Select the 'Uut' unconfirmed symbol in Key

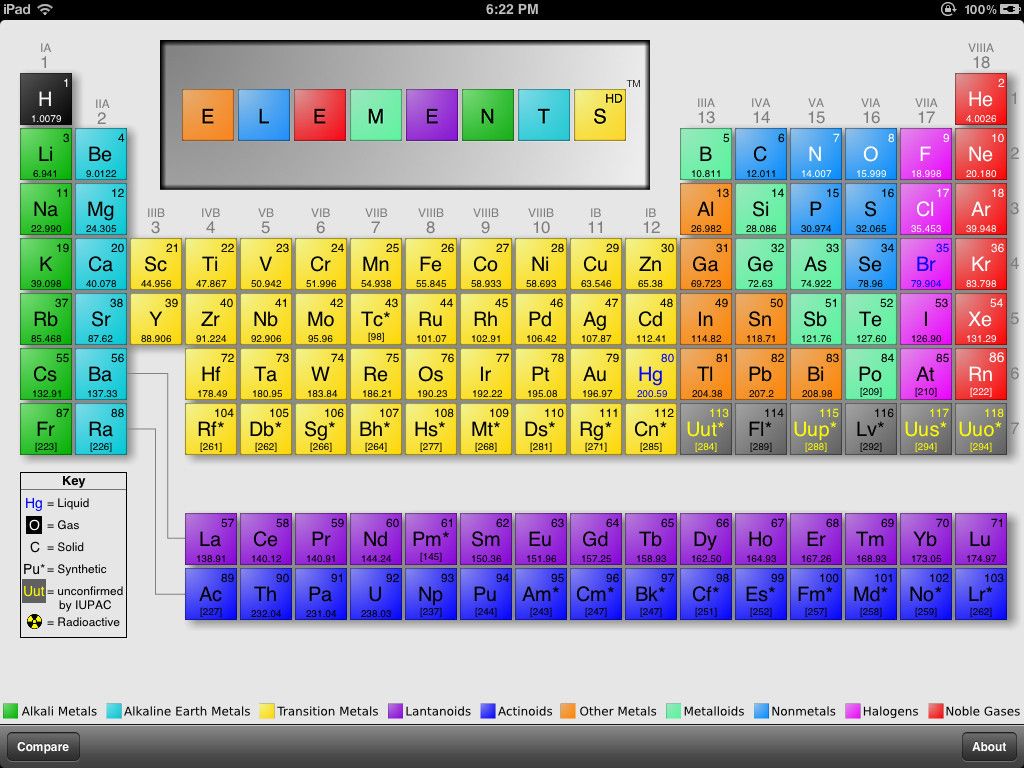pyautogui.click(x=33, y=591)
